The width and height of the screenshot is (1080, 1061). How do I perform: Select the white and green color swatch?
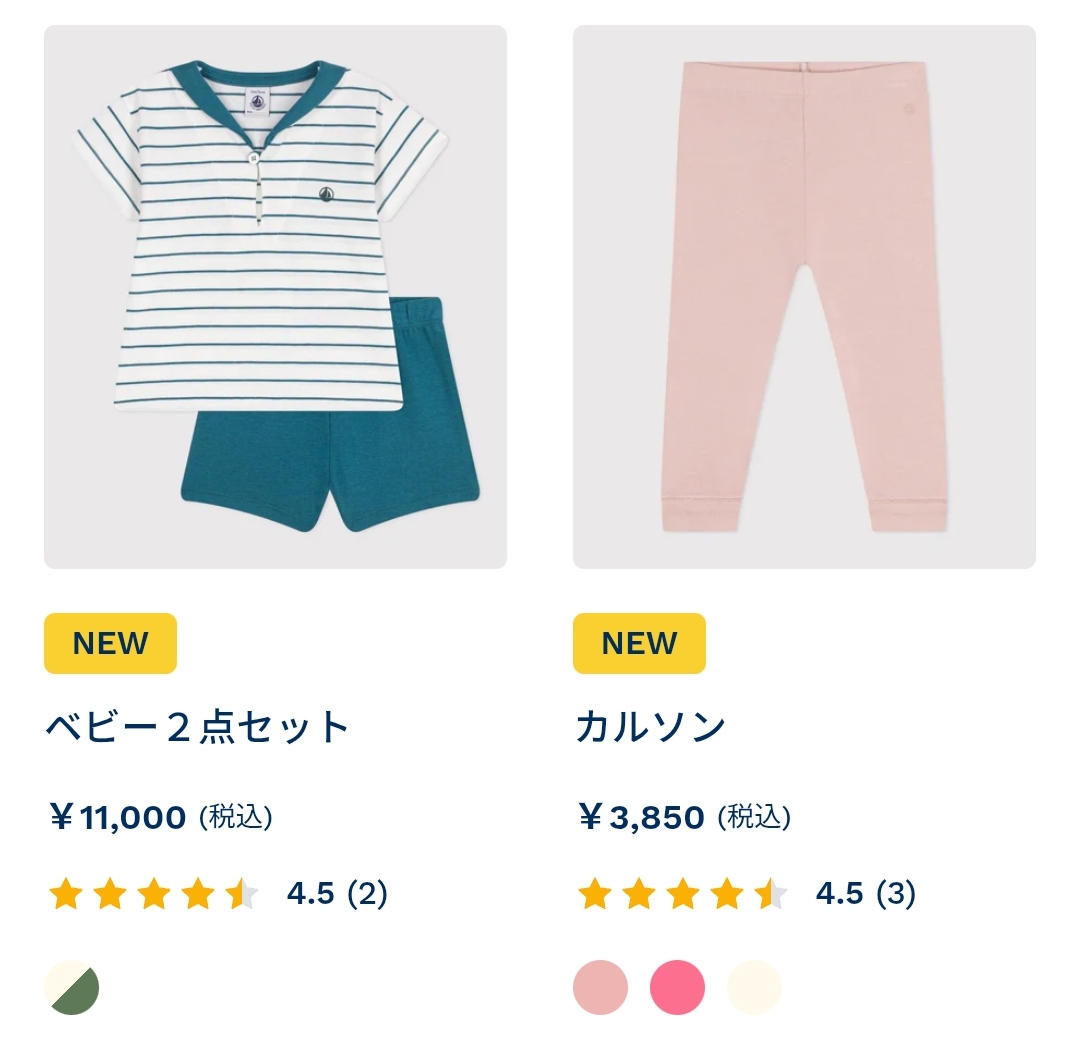(72, 987)
